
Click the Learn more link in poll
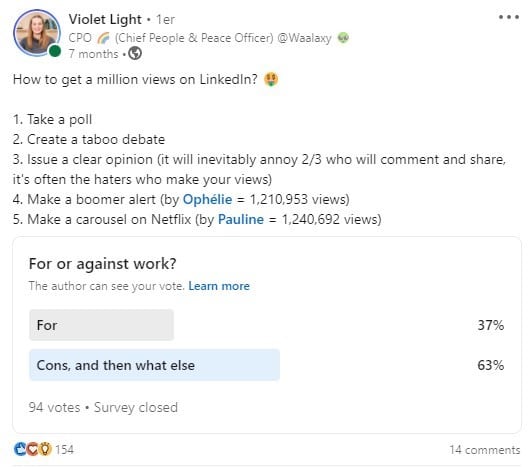pos(219,286)
